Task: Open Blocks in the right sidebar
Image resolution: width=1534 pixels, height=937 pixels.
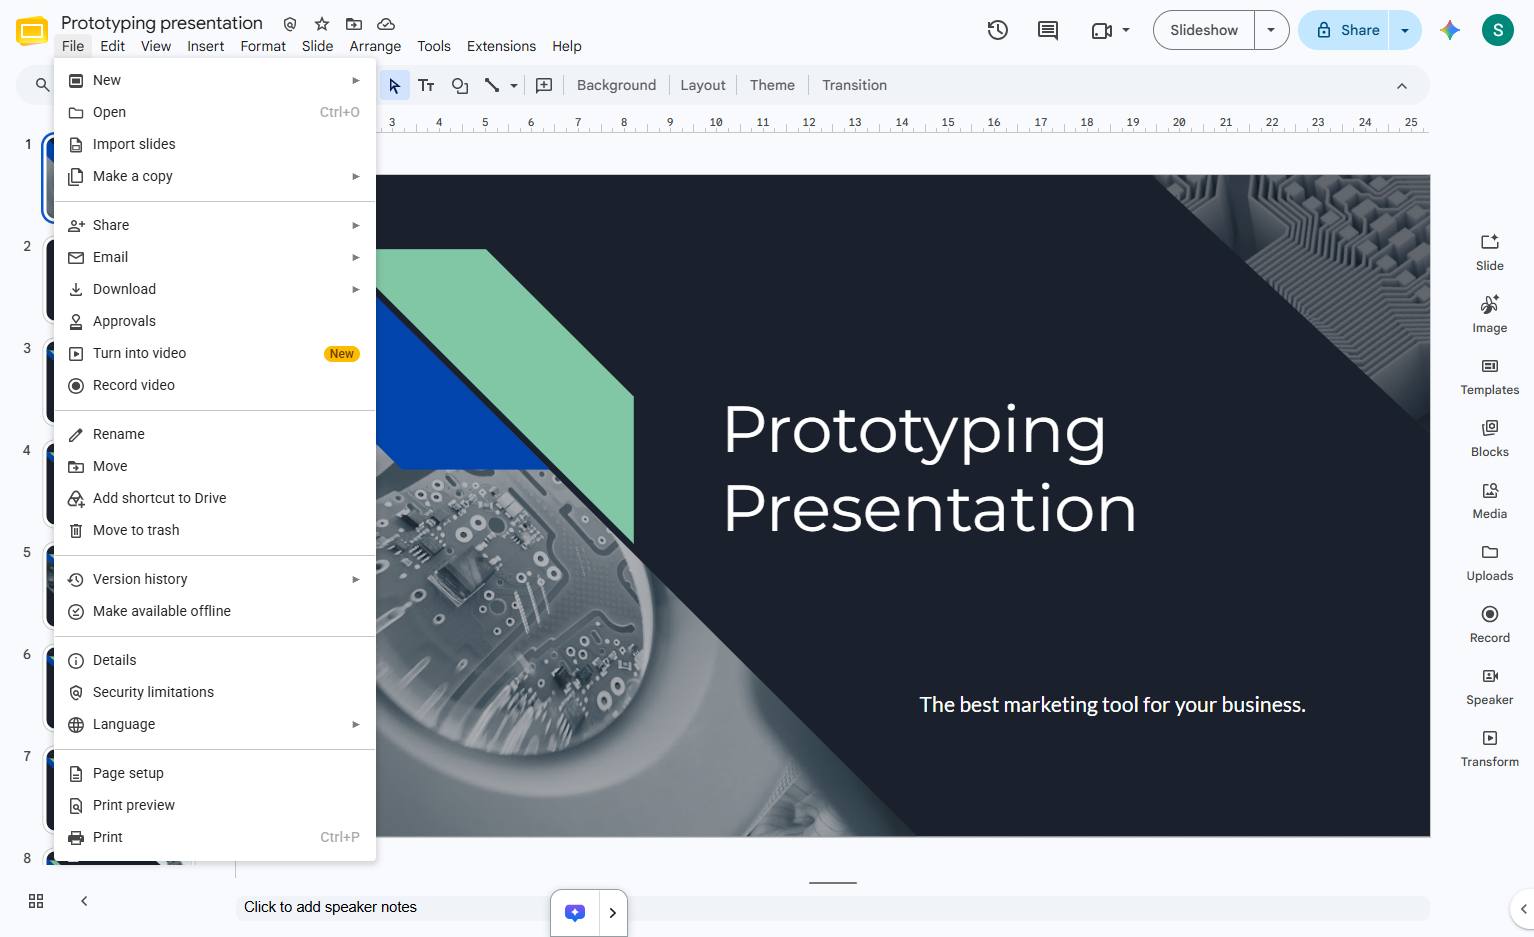Action: [x=1490, y=438]
